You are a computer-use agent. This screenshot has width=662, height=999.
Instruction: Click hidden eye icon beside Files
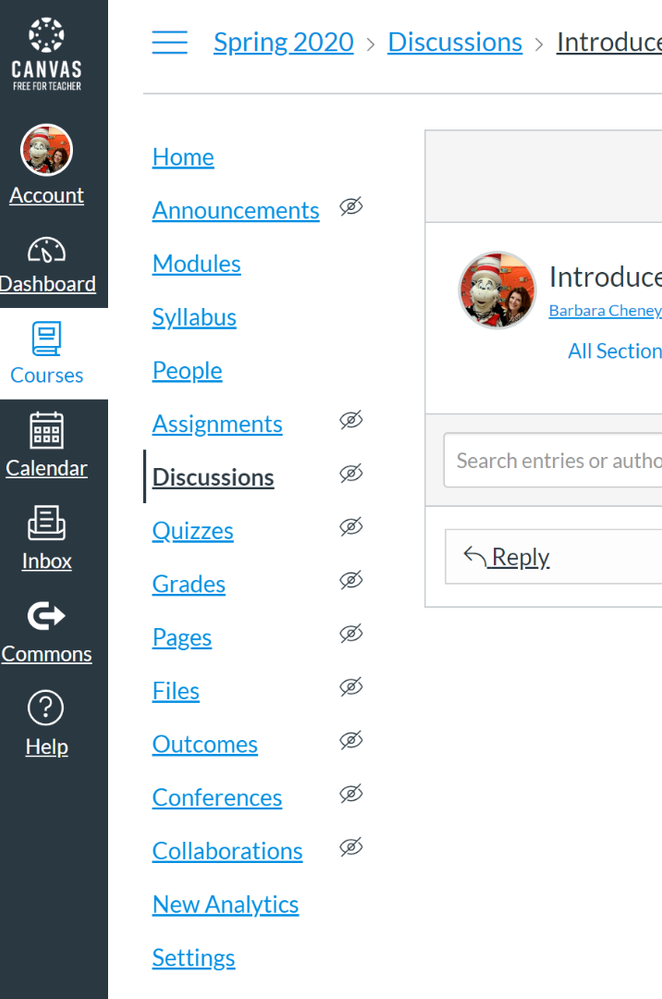coord(351,687)
